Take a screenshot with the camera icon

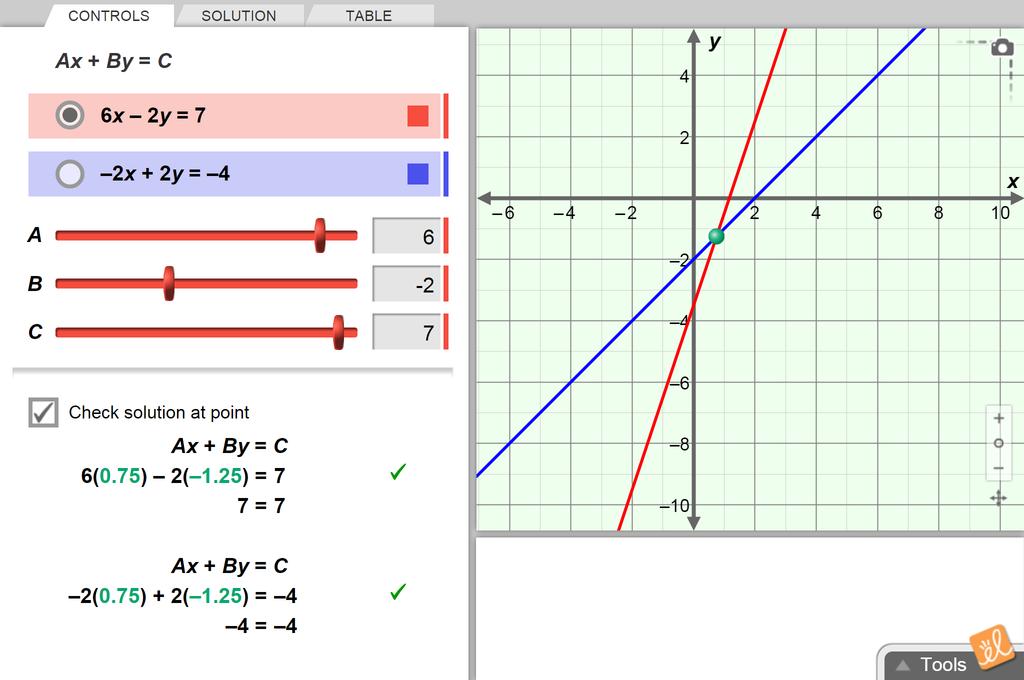(x=1002, y=48)
